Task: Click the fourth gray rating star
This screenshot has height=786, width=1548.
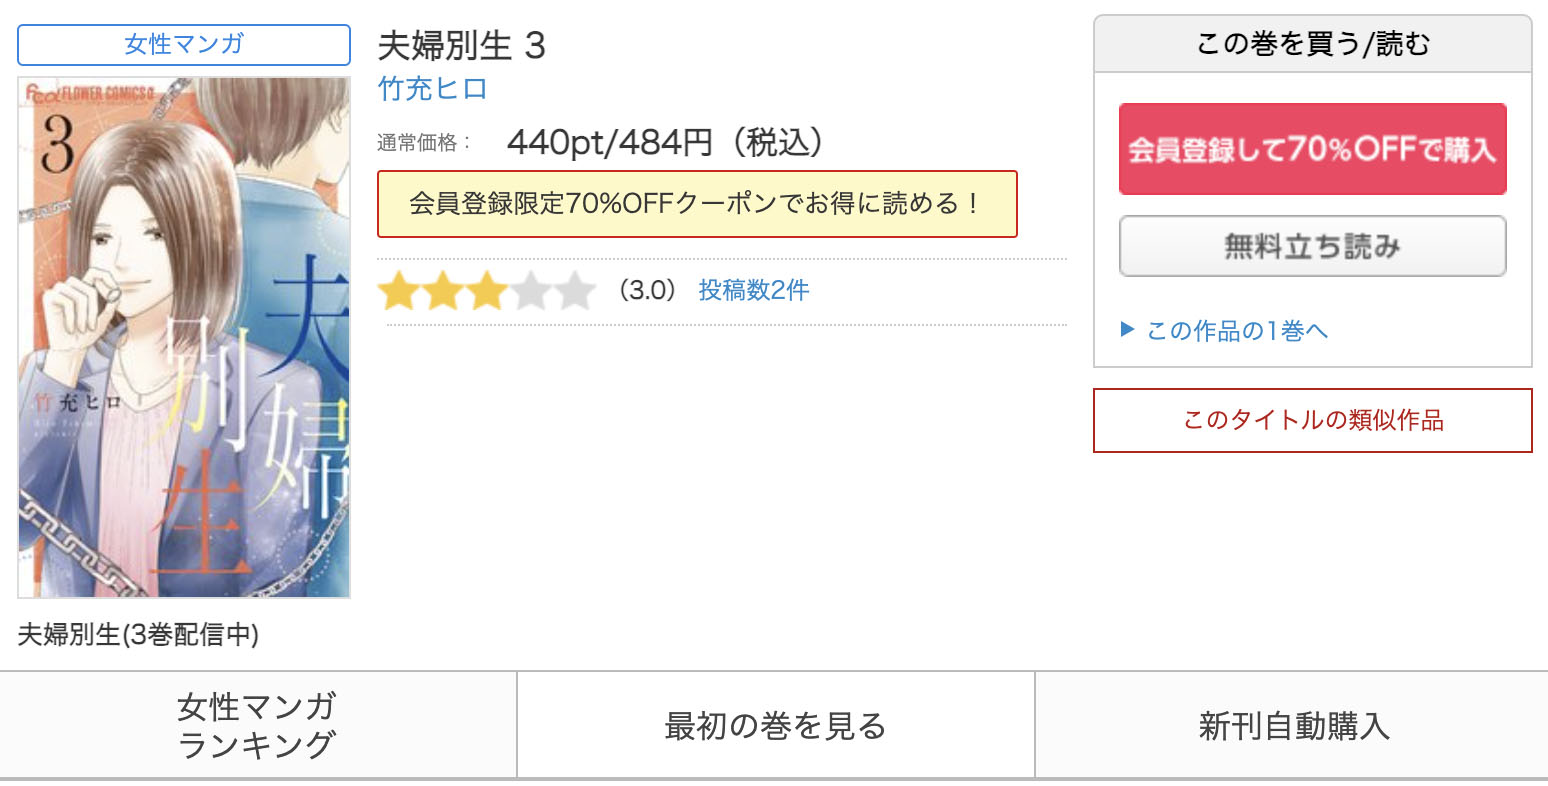Action: click(531, 292)
